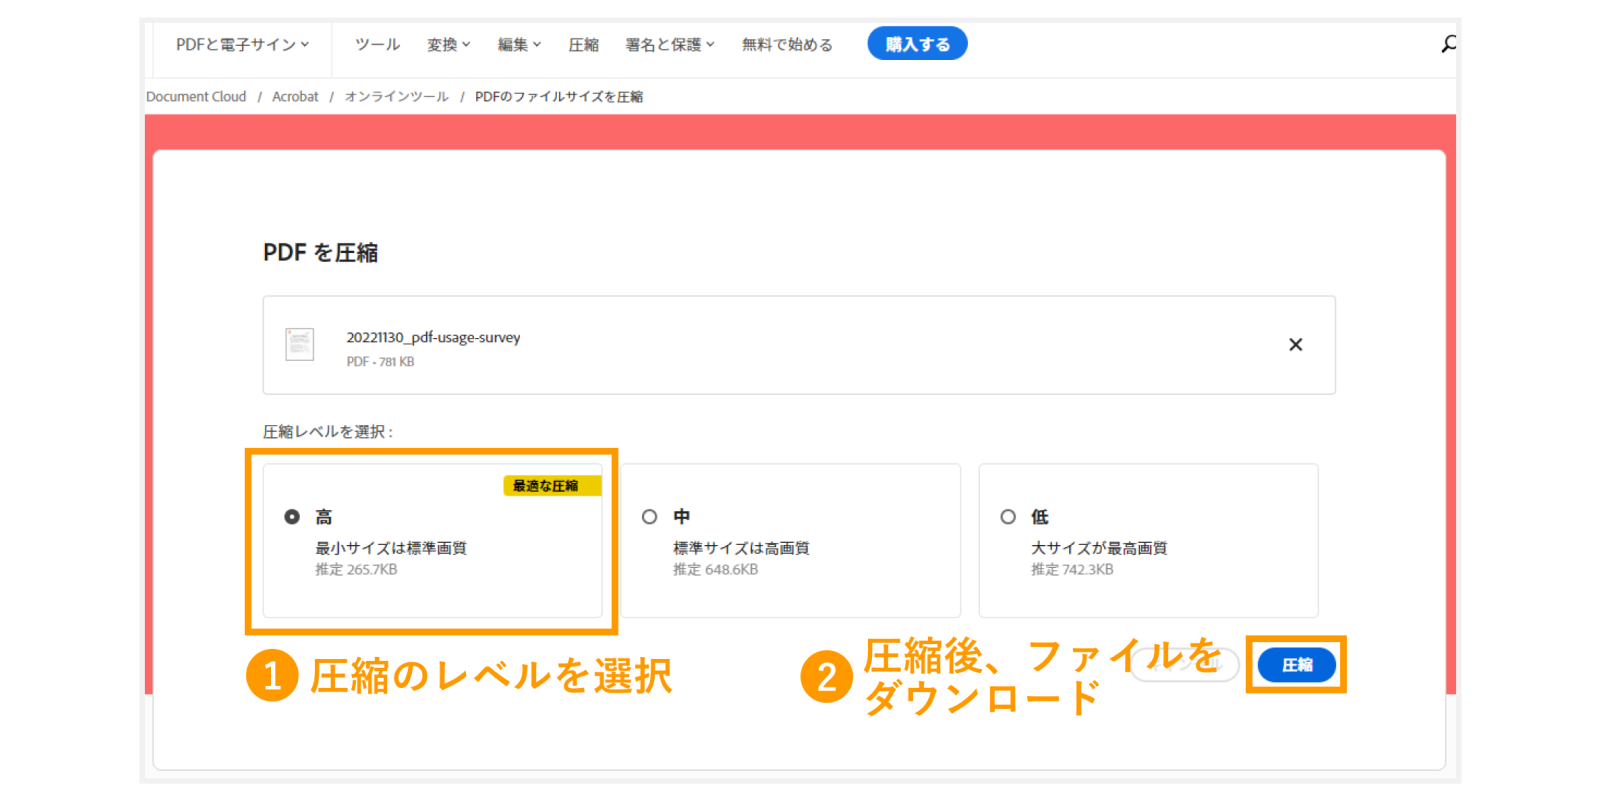This screenshot has width=1600, height=800.
Task: Open the 圧縮 menu item in navigation
Action: (583, 45)
